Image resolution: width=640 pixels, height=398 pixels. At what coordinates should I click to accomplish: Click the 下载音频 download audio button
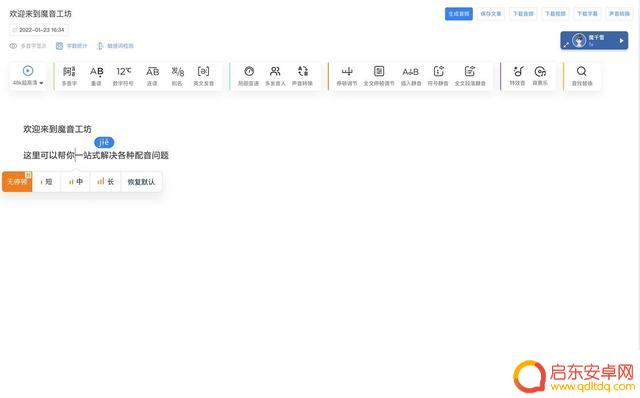point(523,13)
